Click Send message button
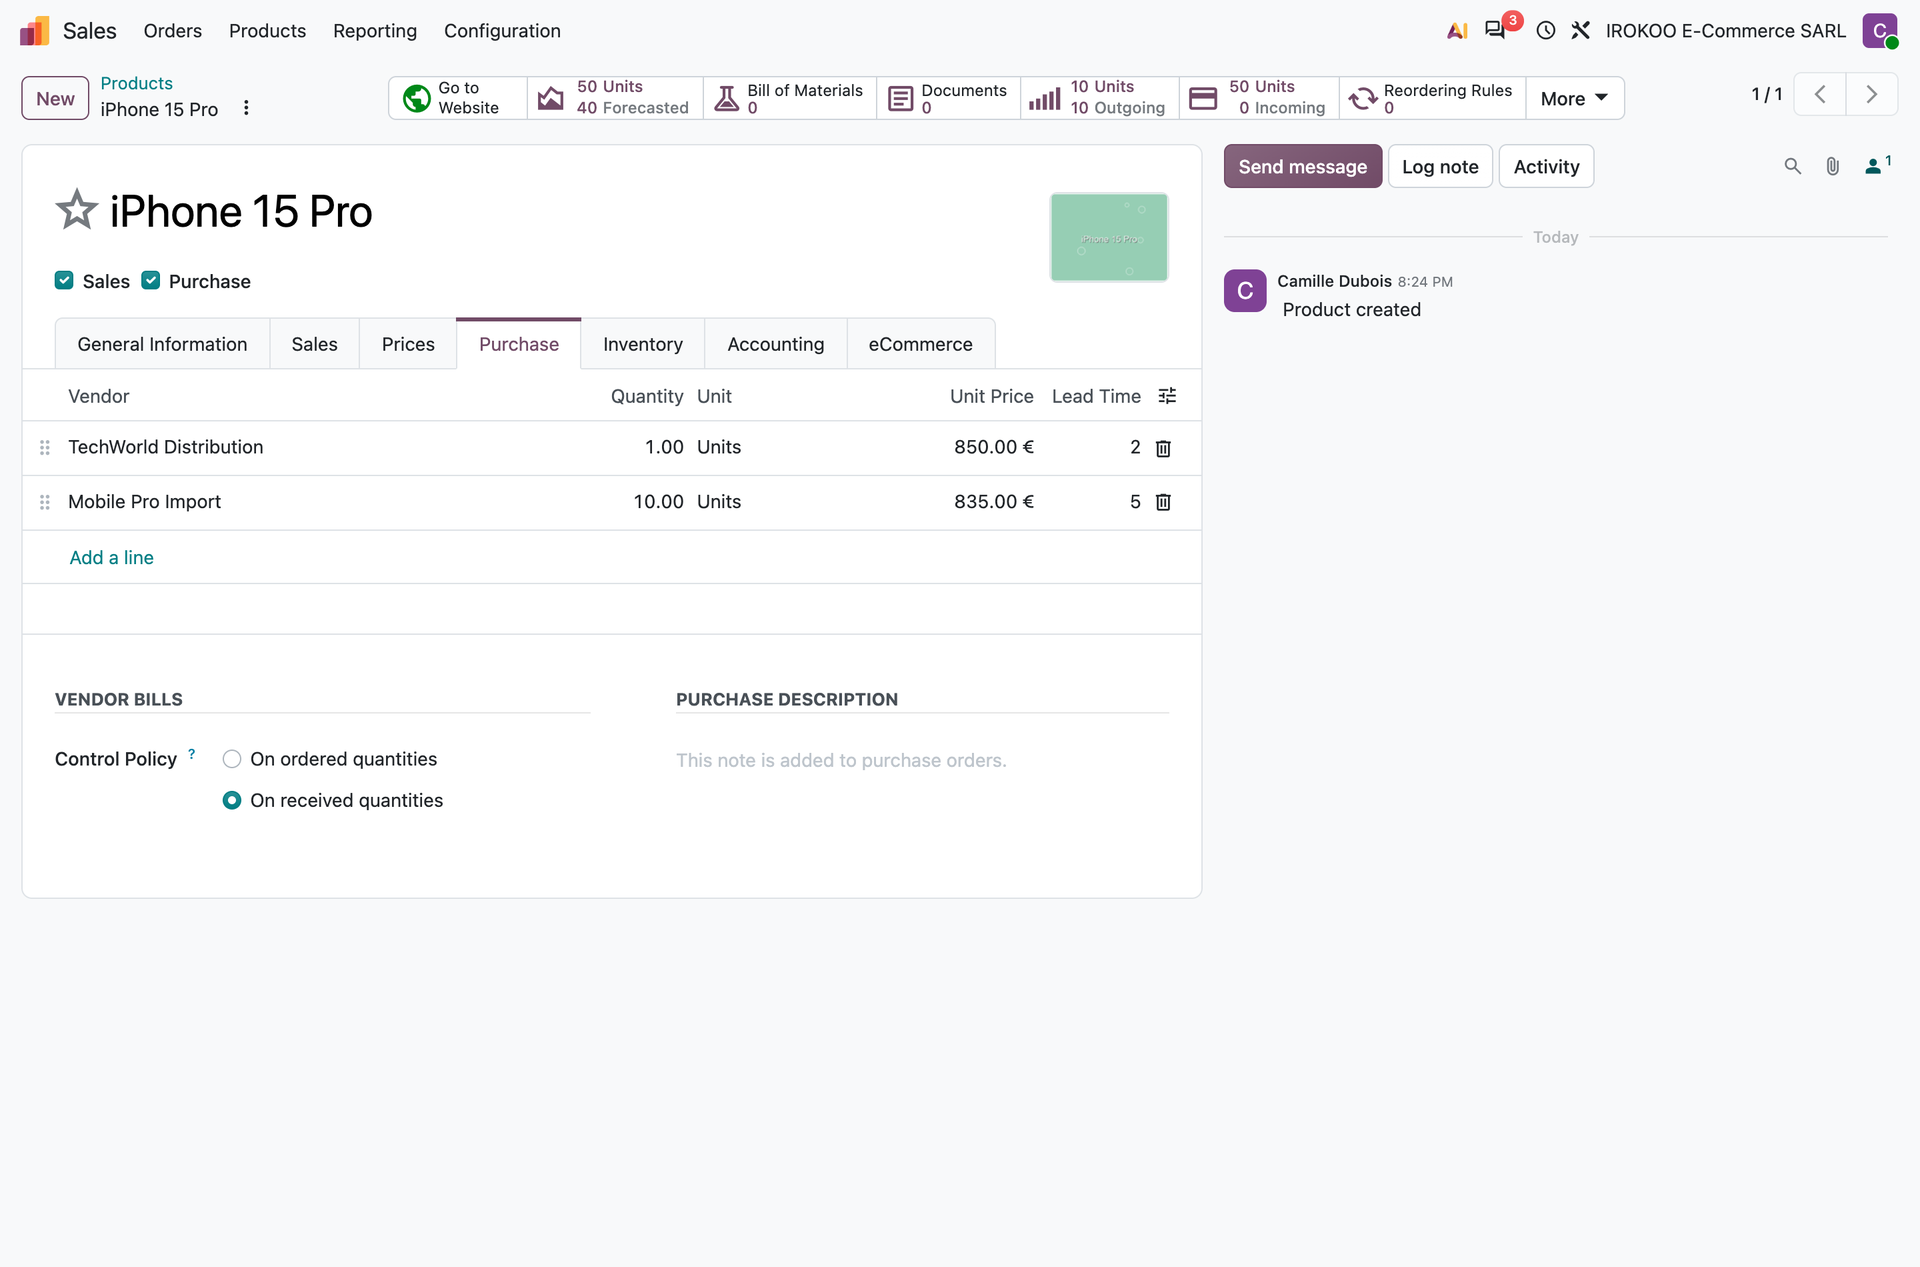Image resolution: width=1920 pixels, height=1267 pixels. pos(1303,166)
